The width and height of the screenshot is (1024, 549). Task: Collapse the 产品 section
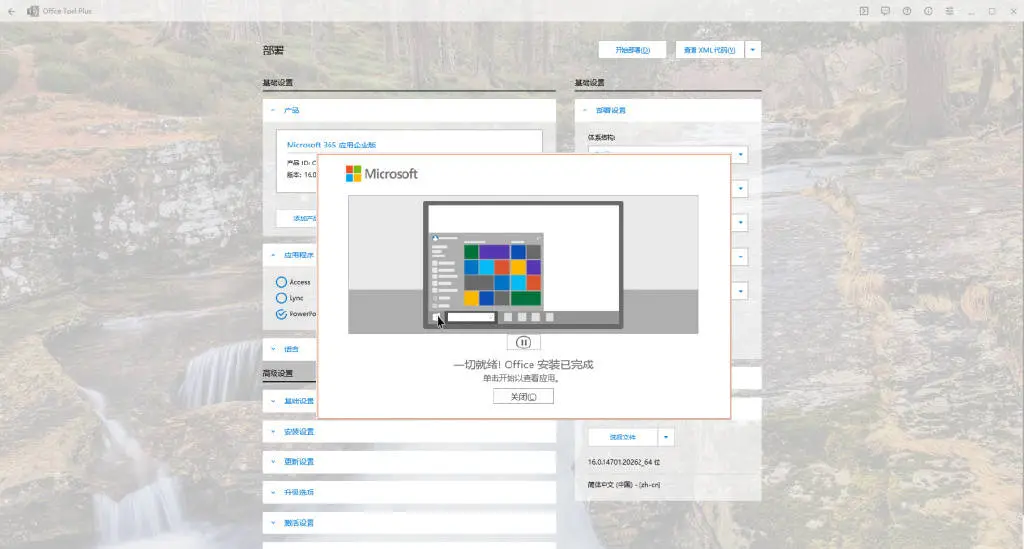pos(409,110)
